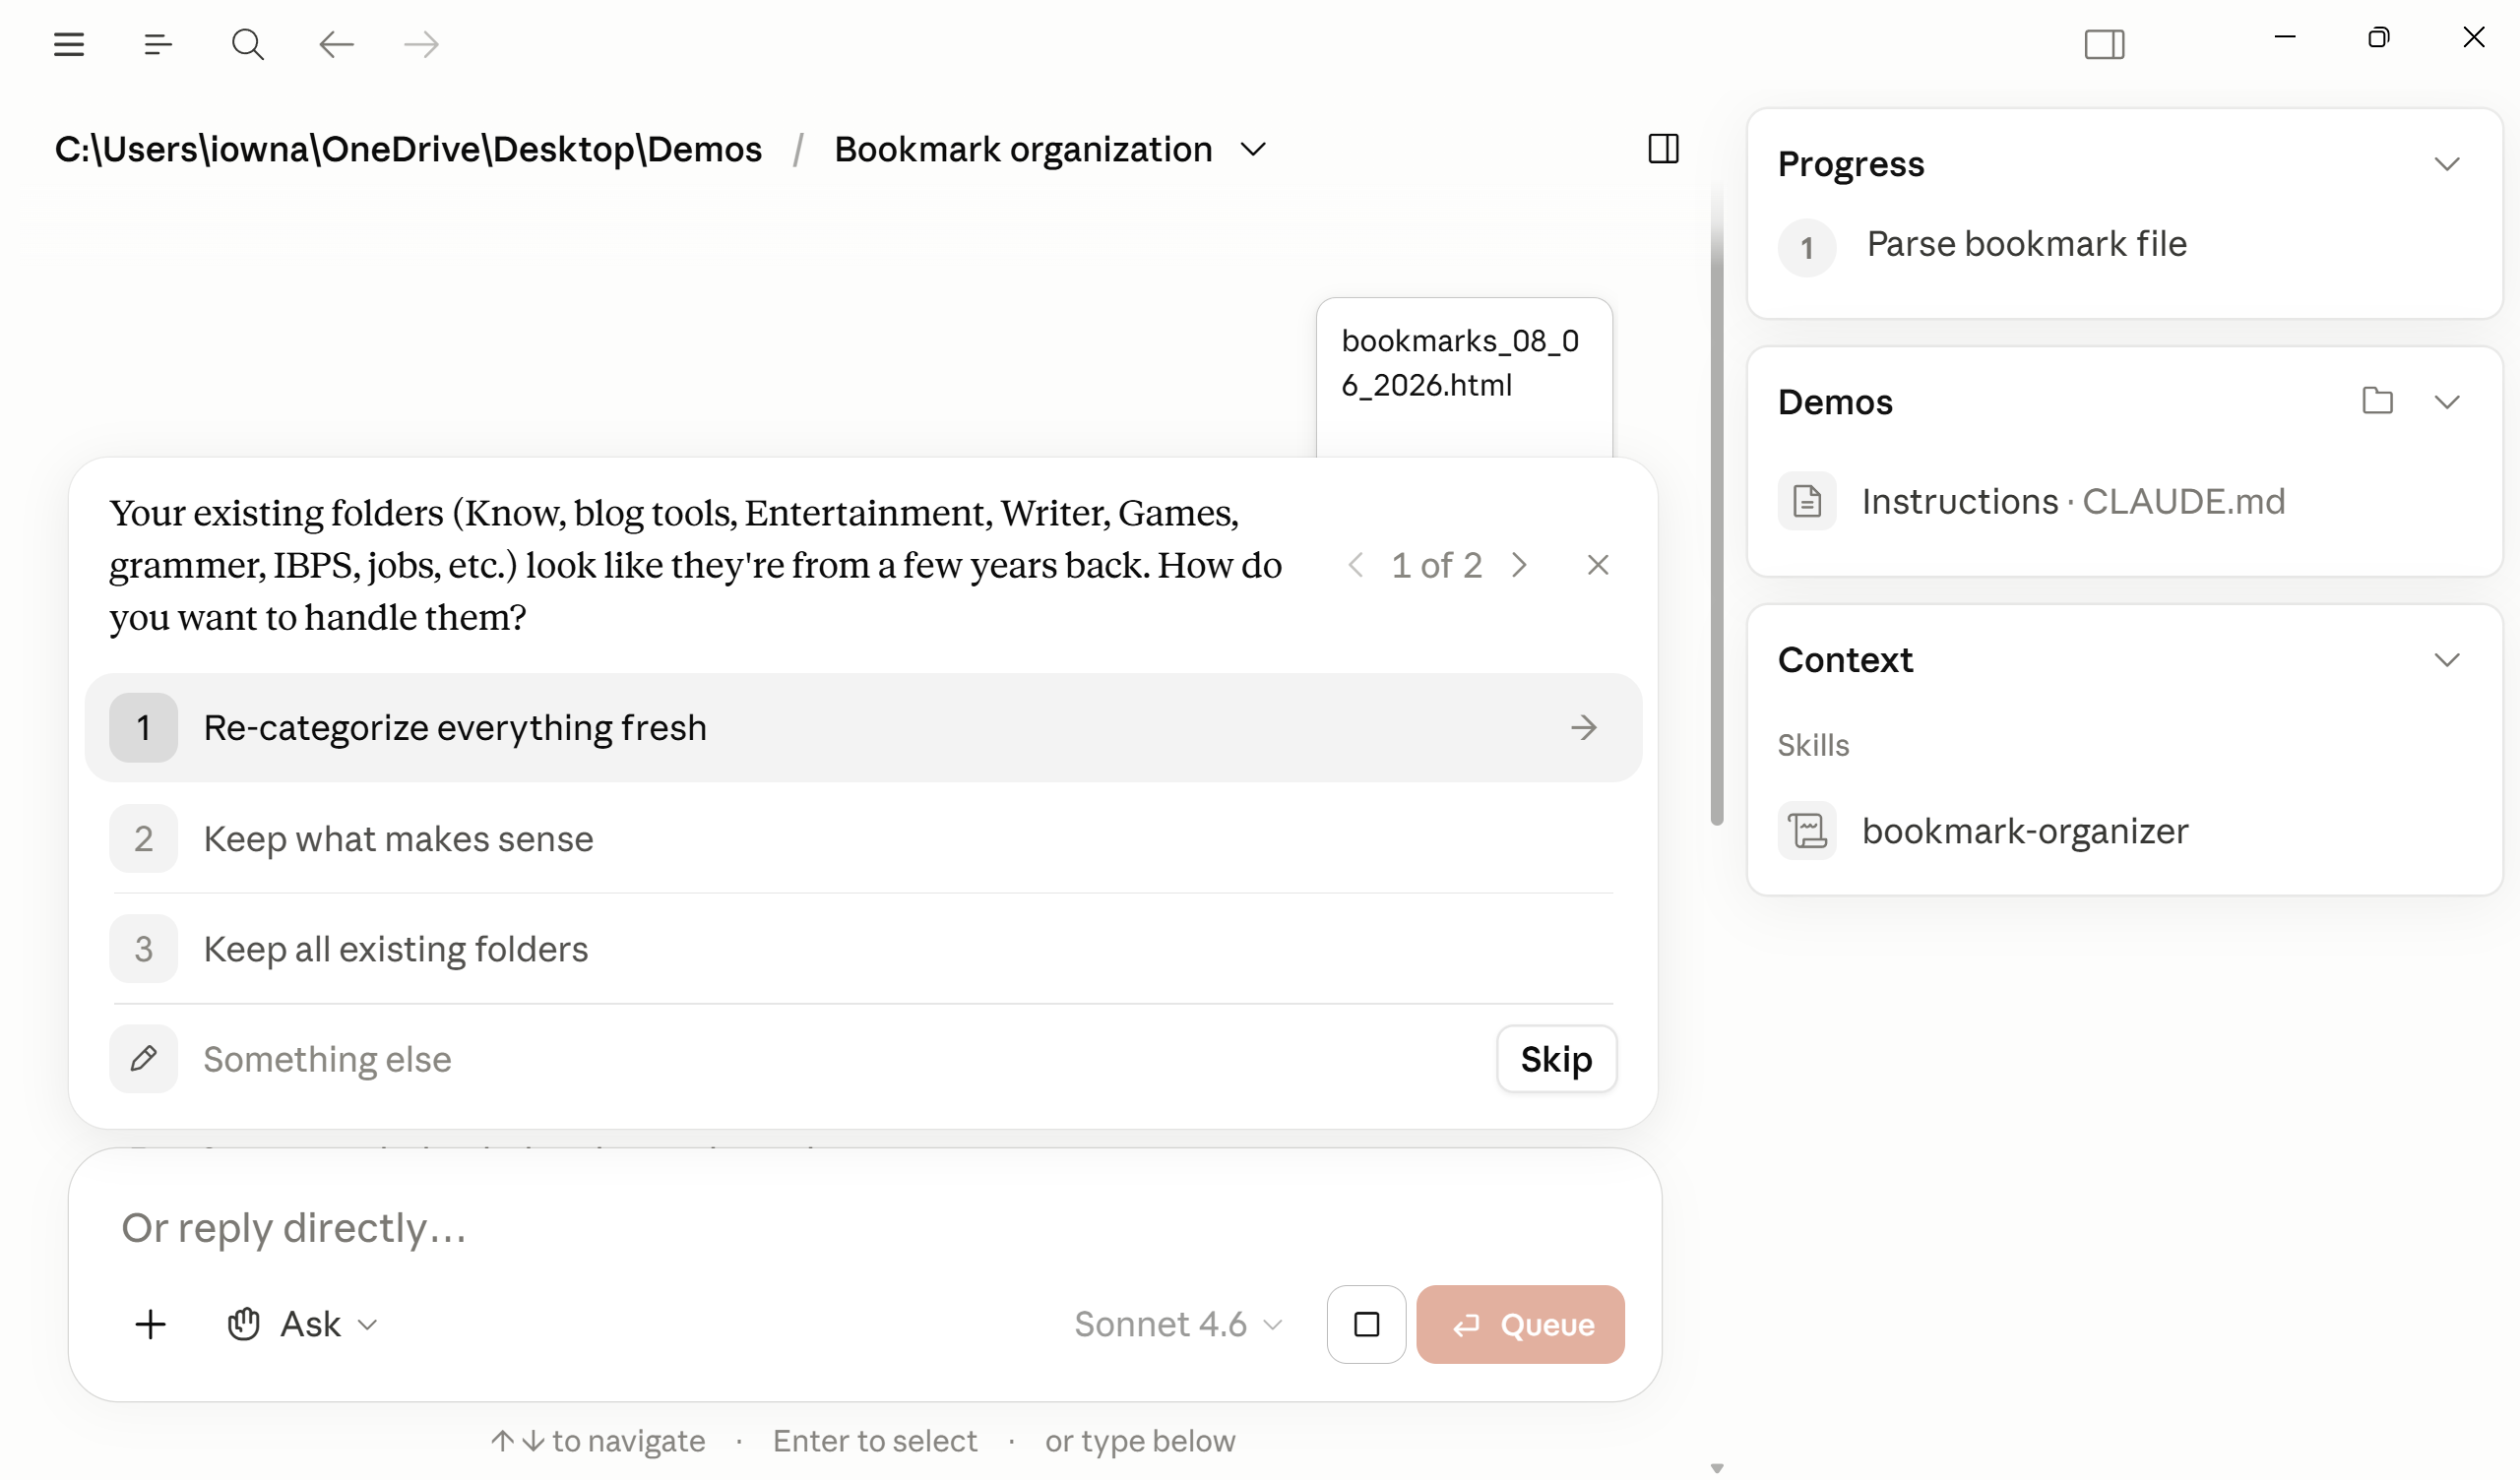The width and height of the screenshot is (2520, 1480).
Task: Go to the next question
Action: 1519,566
